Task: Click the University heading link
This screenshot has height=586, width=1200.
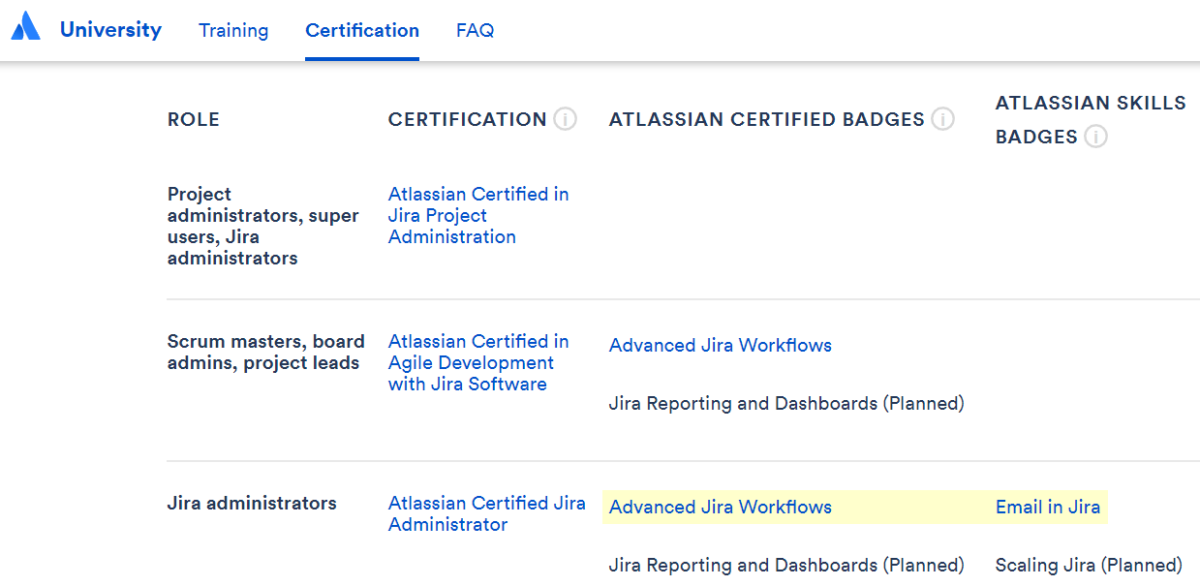Action: tap(110, 29)
